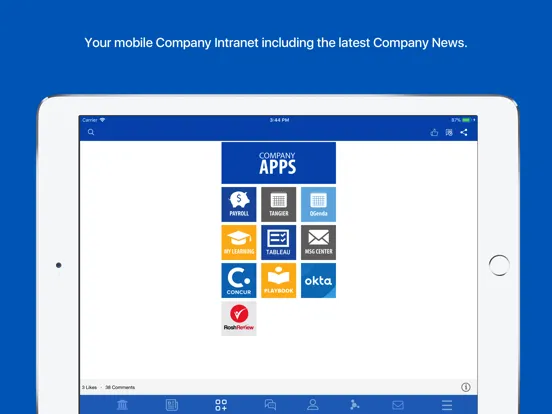552x414 pixels.
Task: Open the My Learning app tile
Action: click(239, 242)
